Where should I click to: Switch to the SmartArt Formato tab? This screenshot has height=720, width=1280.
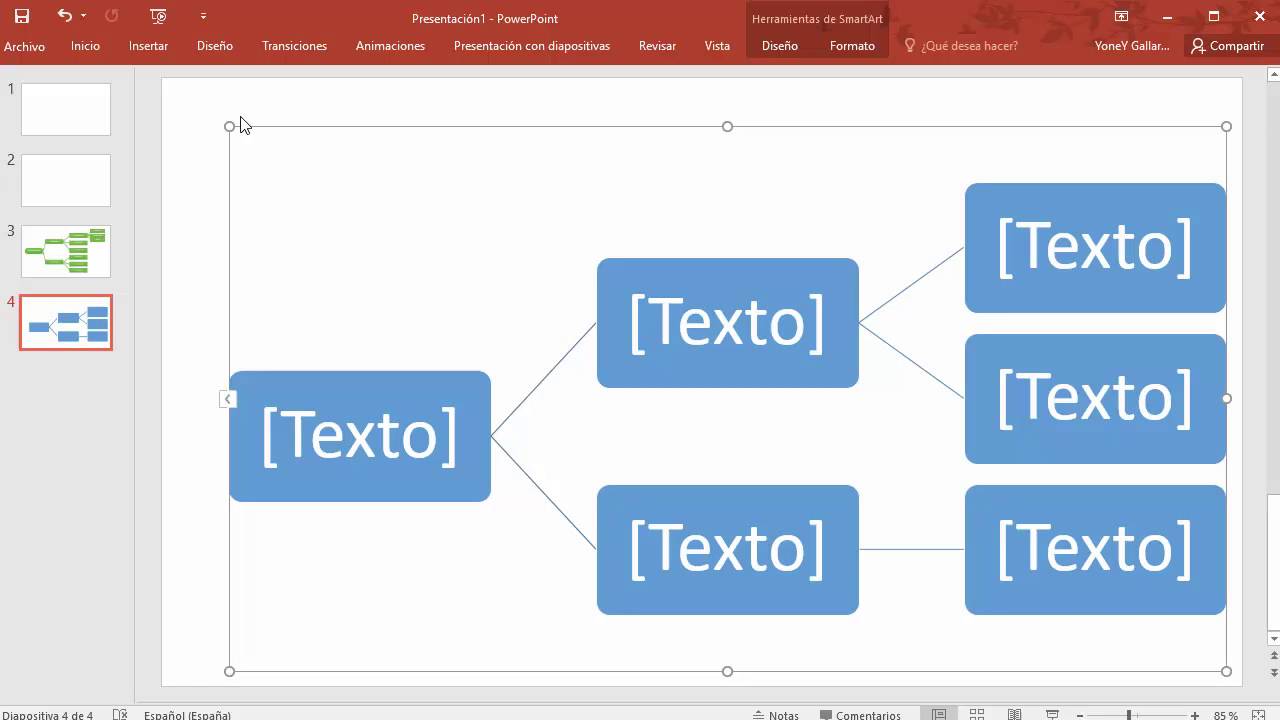[852, 46]
